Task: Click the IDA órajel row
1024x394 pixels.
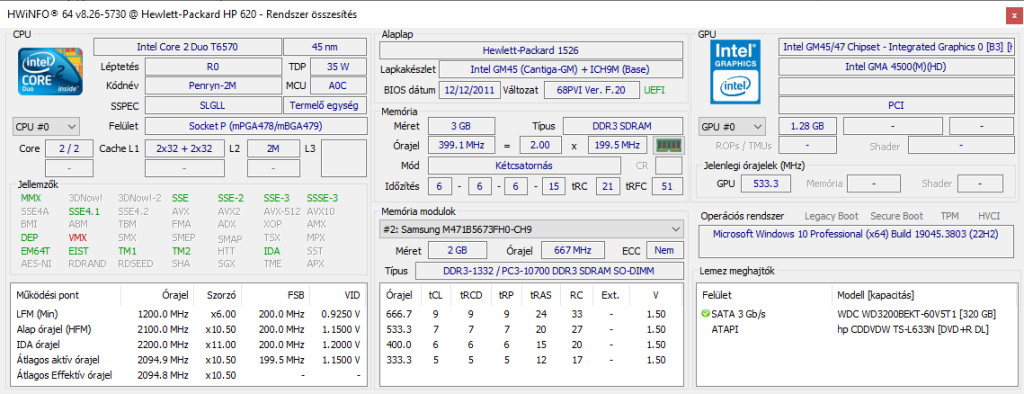Action: click(x=189, y=344)
